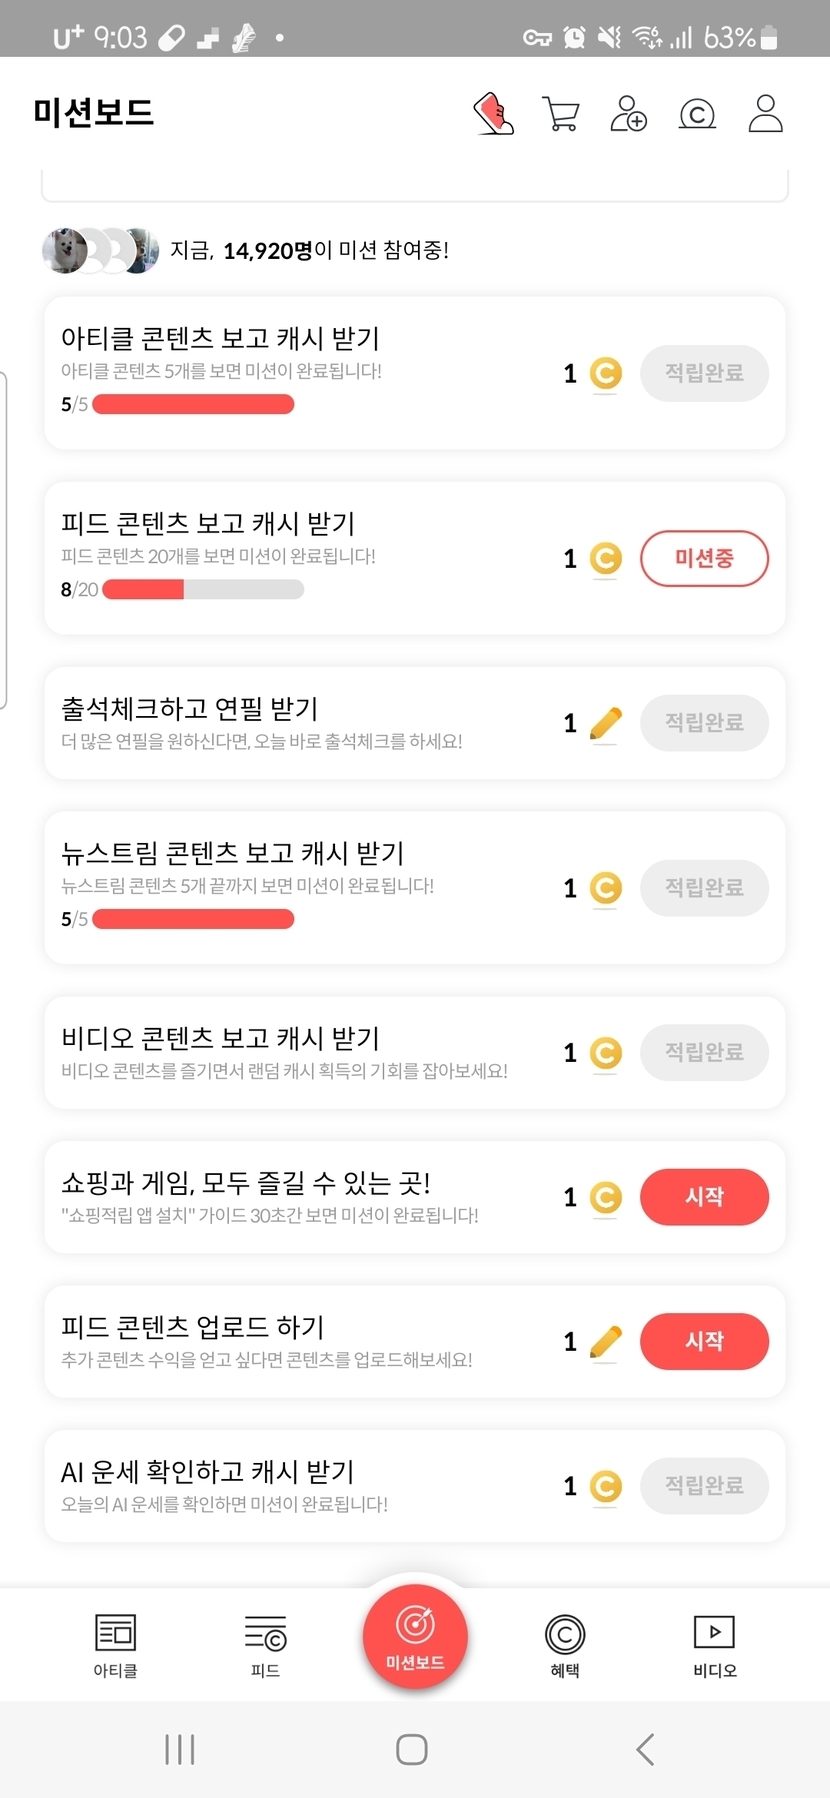Tap the red sneaker icon in header
The height and width of the screenshot is (1798, 830).
[x=493, y=114]
